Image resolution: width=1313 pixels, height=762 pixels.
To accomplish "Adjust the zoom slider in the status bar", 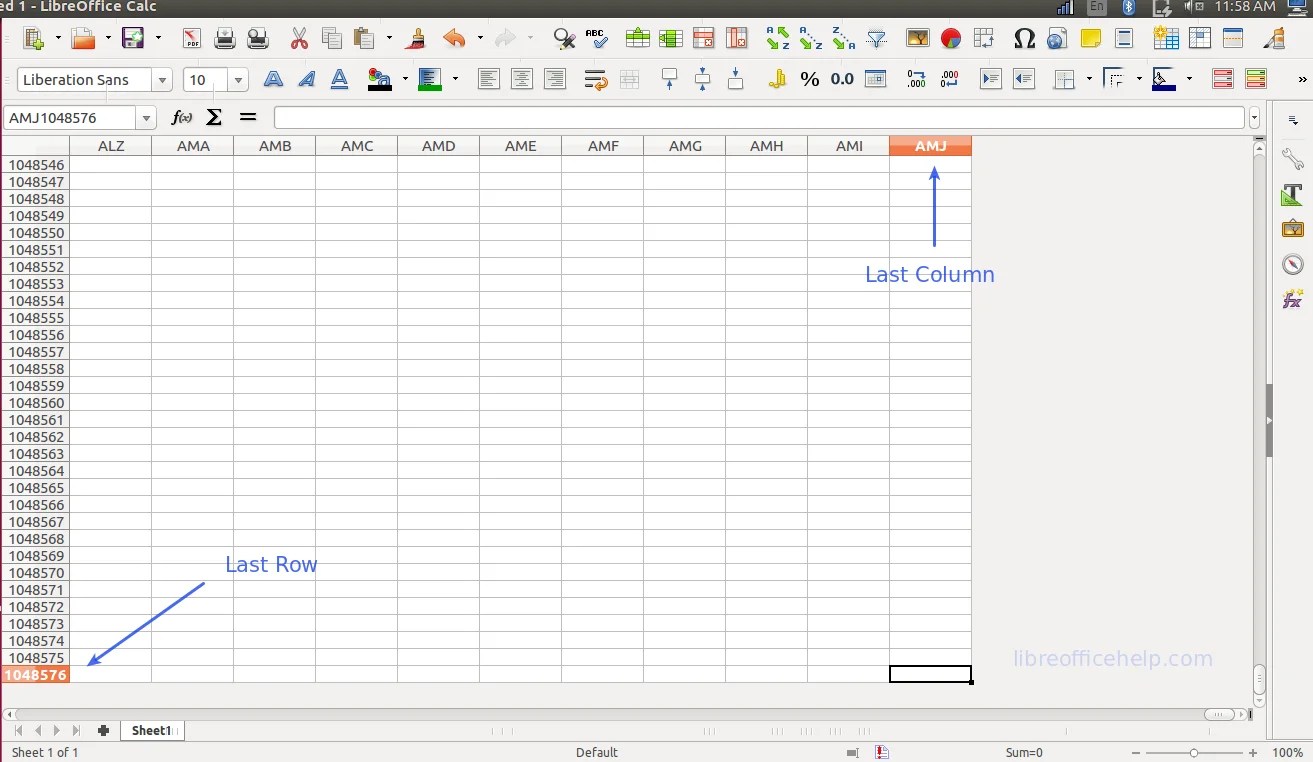I will (1193, 752).
